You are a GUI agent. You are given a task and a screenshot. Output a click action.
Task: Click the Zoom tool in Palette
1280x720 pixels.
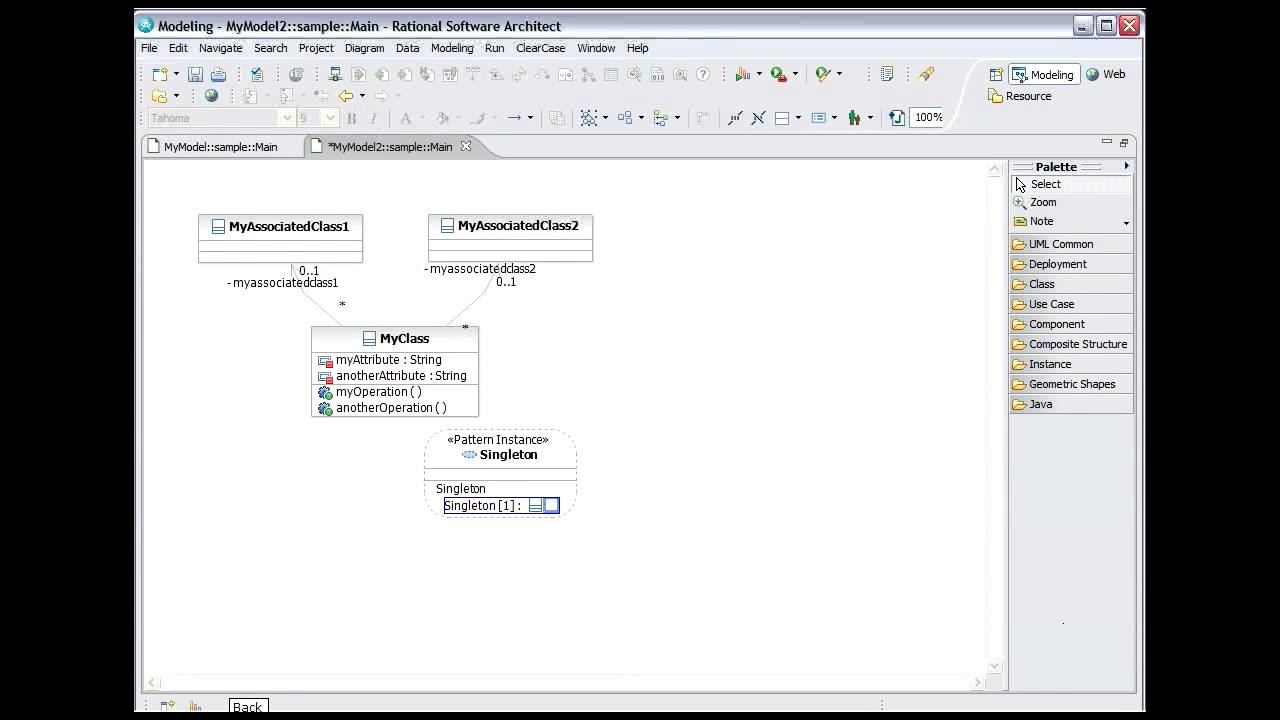coord(1071,202)
